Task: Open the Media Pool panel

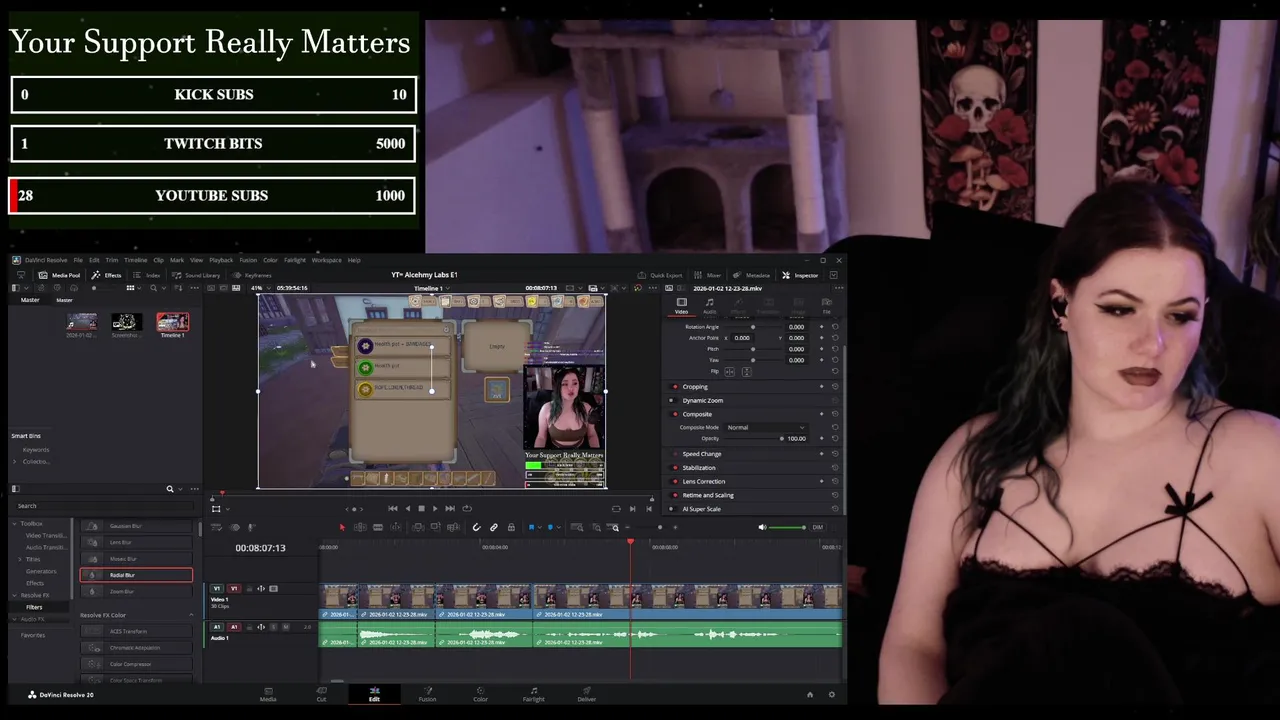Action: pos(60,275)
